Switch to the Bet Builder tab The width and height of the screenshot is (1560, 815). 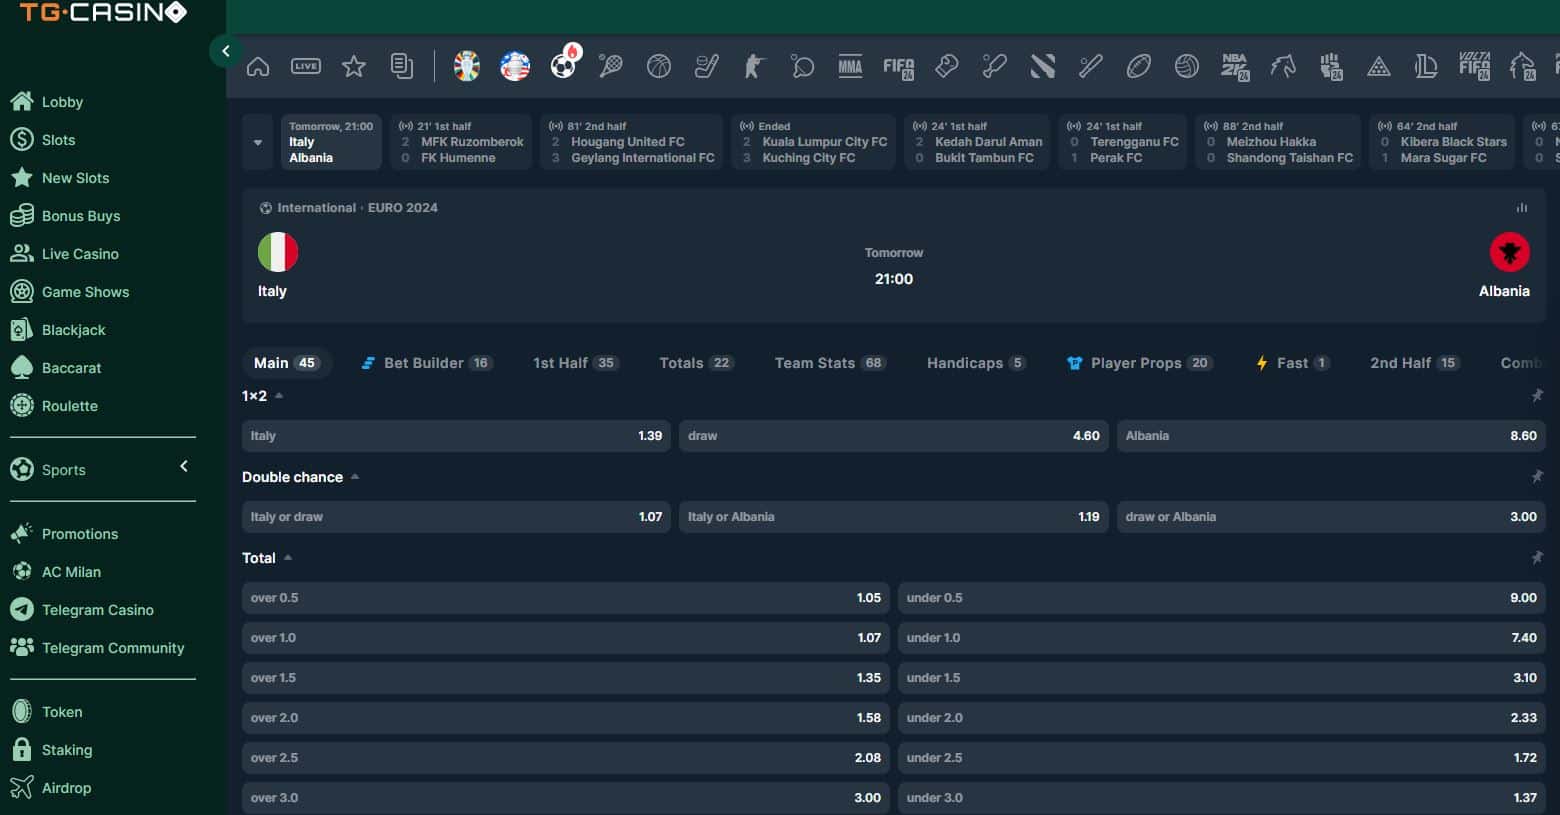click(x=426, y=363)
